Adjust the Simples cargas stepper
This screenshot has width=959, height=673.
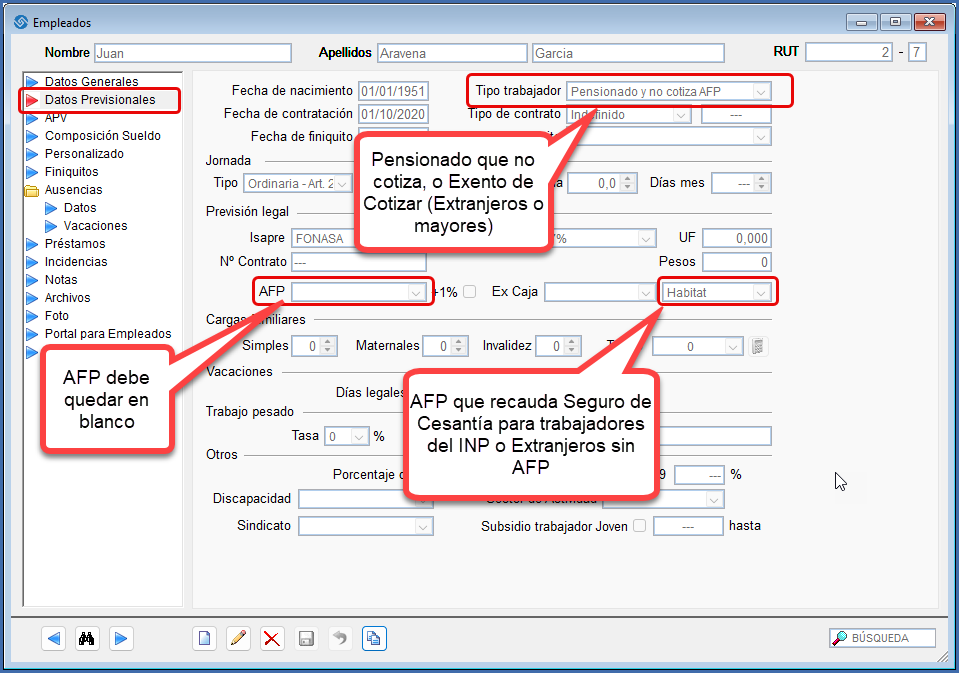[328, 346]
